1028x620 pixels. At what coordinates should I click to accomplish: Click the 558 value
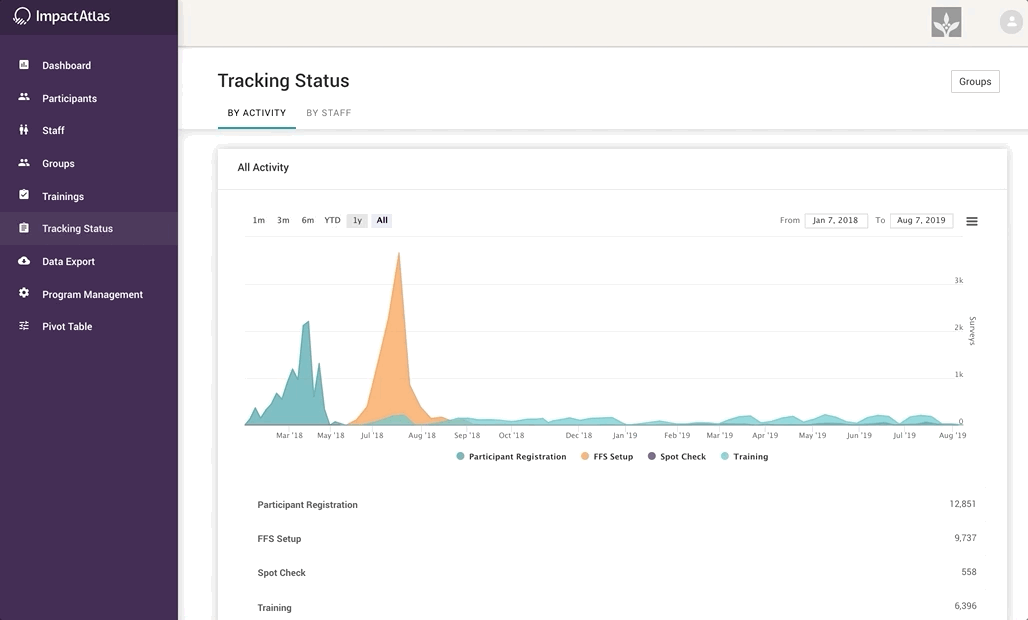[x=968, y=572]
